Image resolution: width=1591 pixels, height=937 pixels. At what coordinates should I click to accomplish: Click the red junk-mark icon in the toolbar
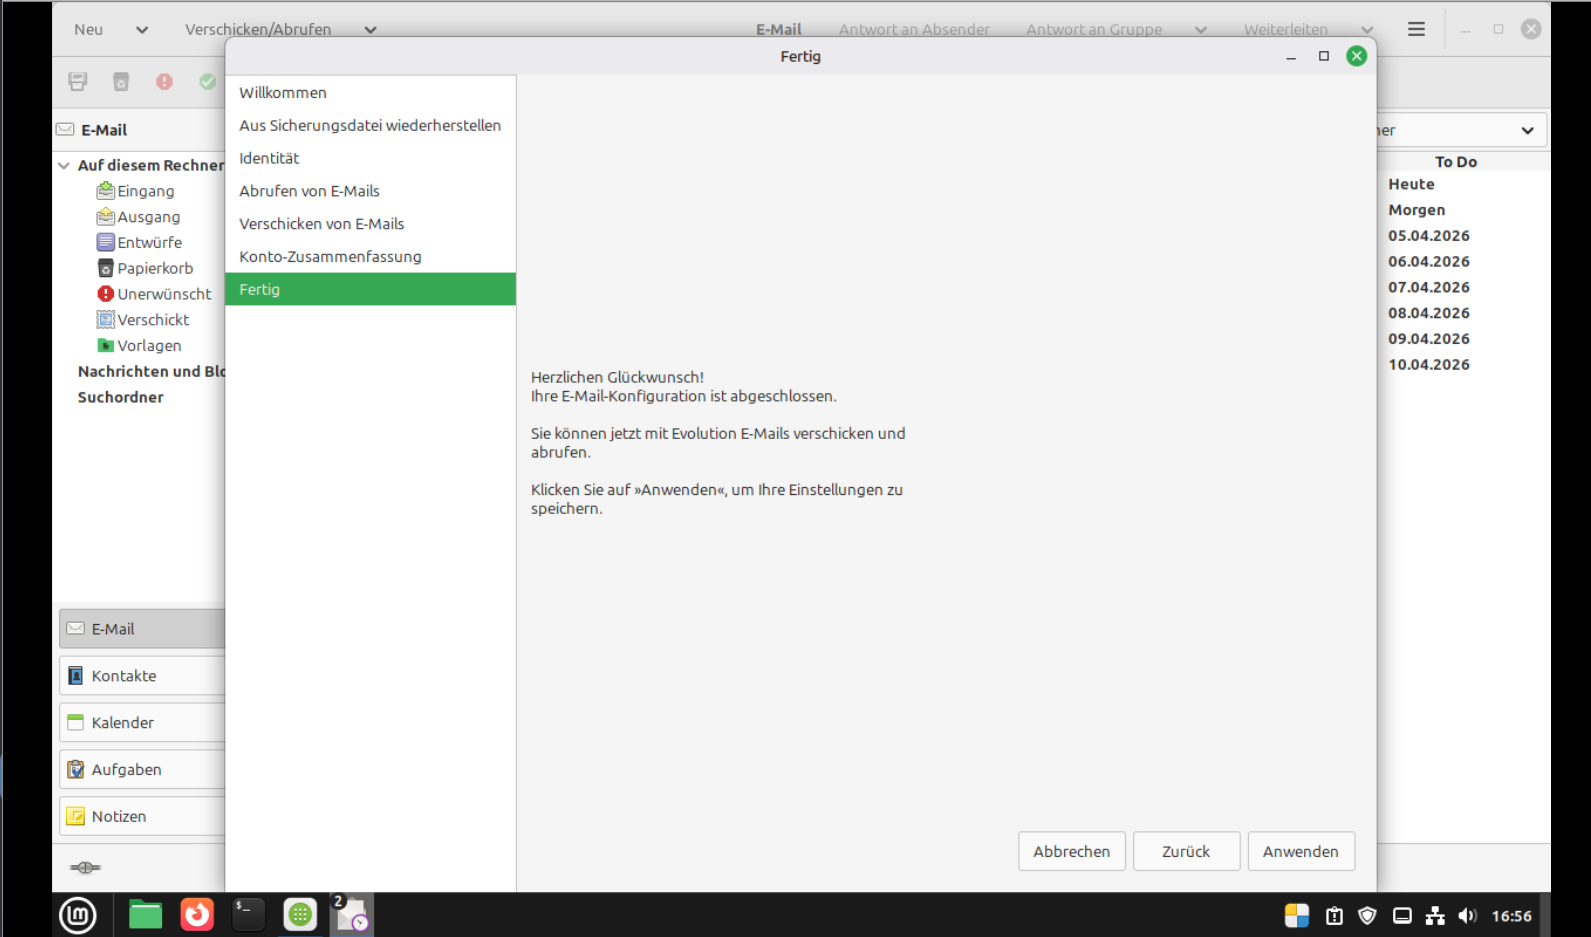click(x=164, y=82)
